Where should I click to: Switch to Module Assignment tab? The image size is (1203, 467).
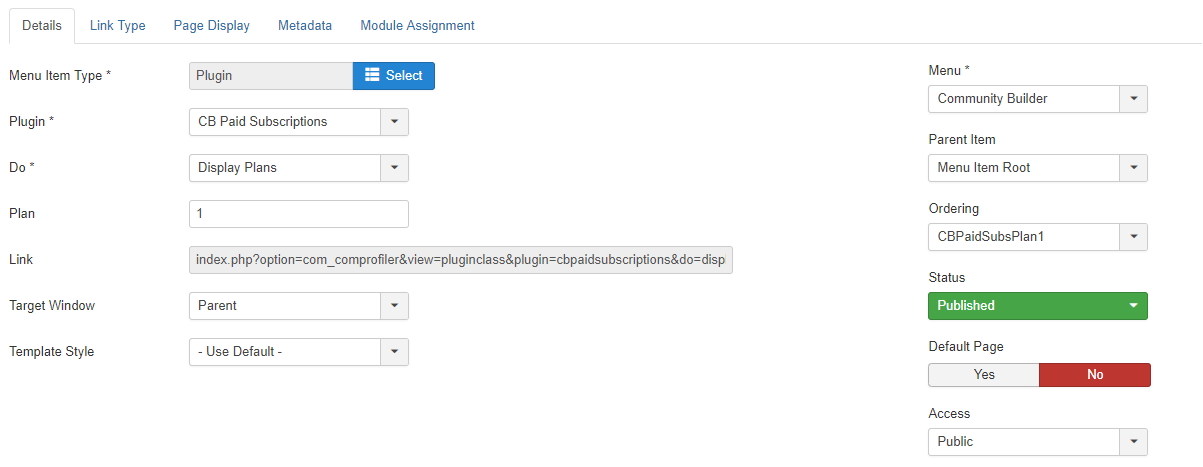click(x=417, y=26)
